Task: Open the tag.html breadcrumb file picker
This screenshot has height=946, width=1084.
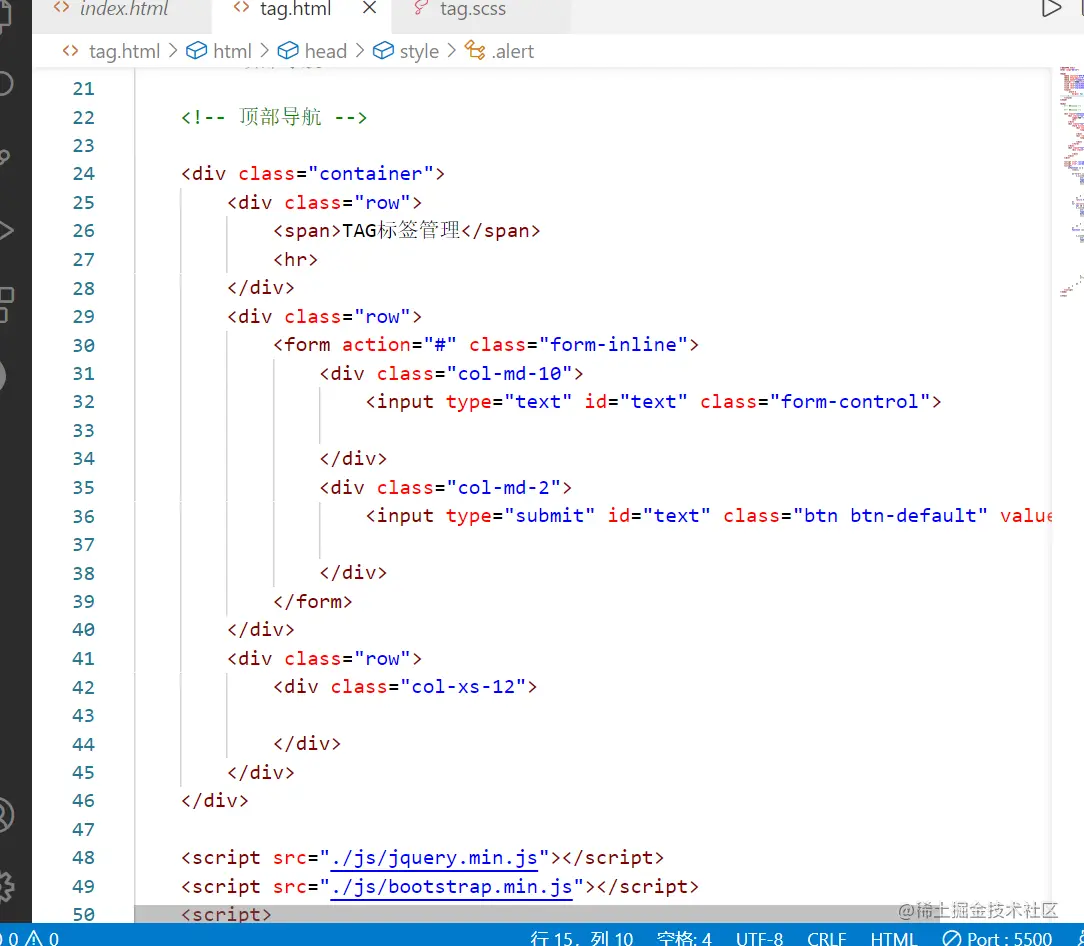Action: click(x=111, y=51)
